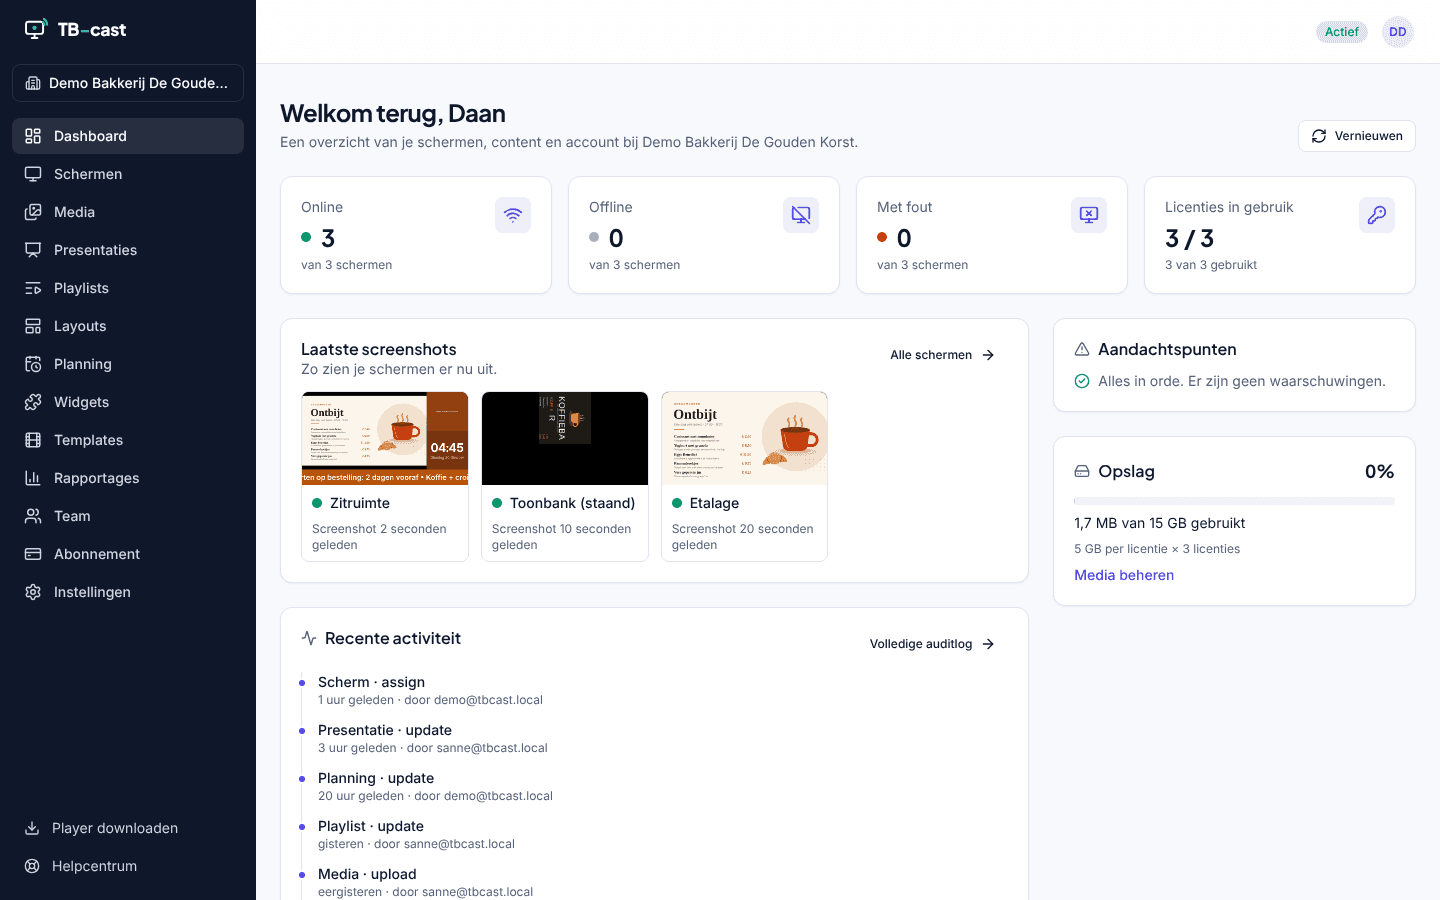
Task: Click the Abonnement credit card icon
Action: (33, 554)
